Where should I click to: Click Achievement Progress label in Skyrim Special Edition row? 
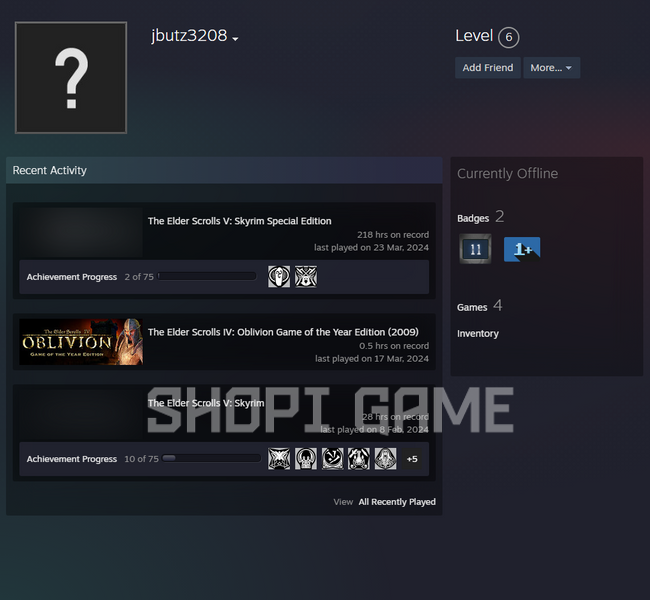[72, 277]
